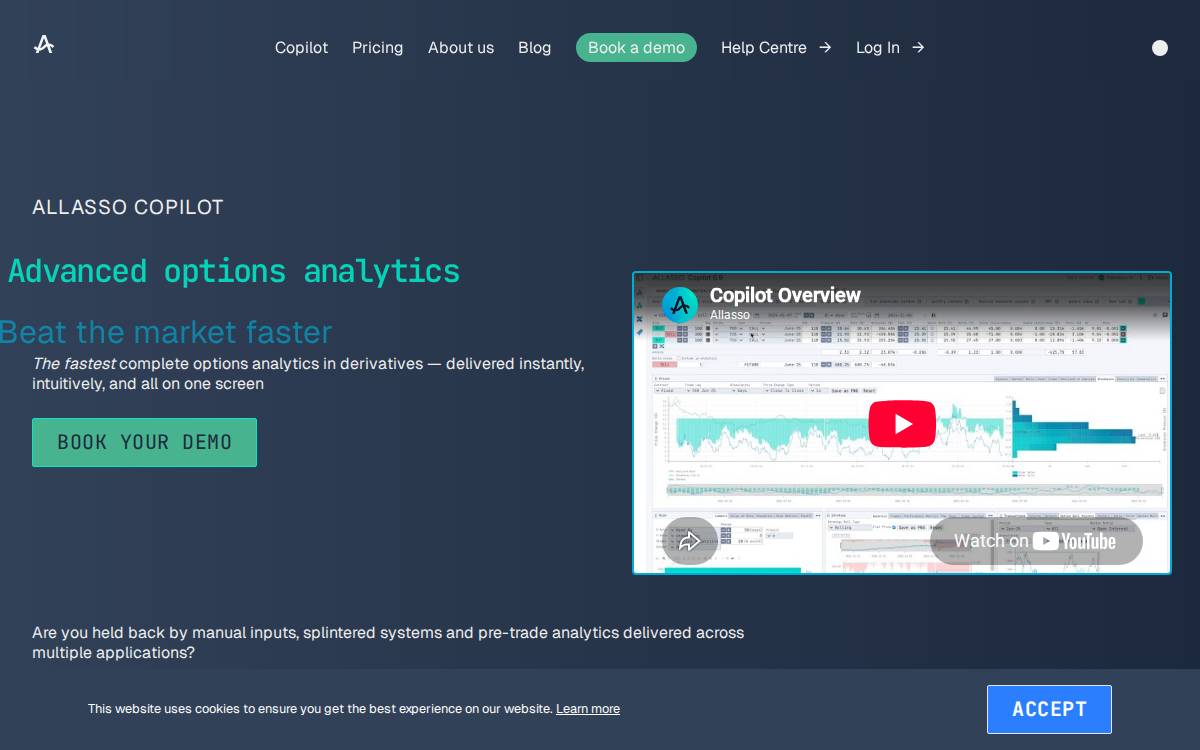Play the Copilot Overview video

tap(902, 424)
